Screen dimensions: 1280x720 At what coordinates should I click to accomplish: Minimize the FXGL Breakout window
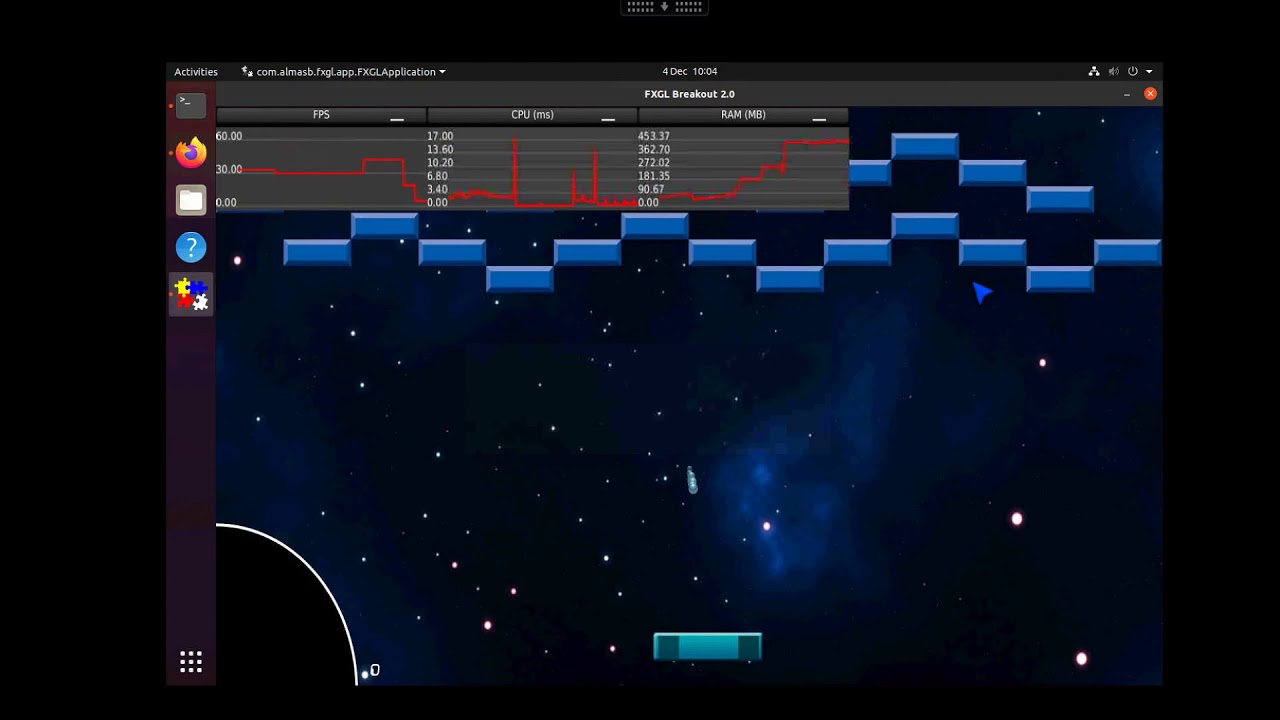(1127, 94)
